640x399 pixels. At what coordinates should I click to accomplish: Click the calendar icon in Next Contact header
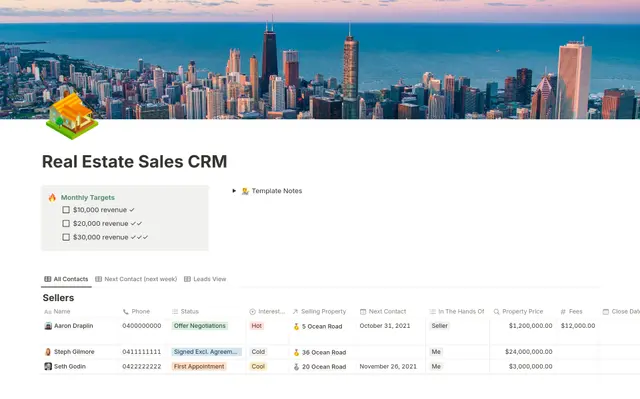[363, 312]
